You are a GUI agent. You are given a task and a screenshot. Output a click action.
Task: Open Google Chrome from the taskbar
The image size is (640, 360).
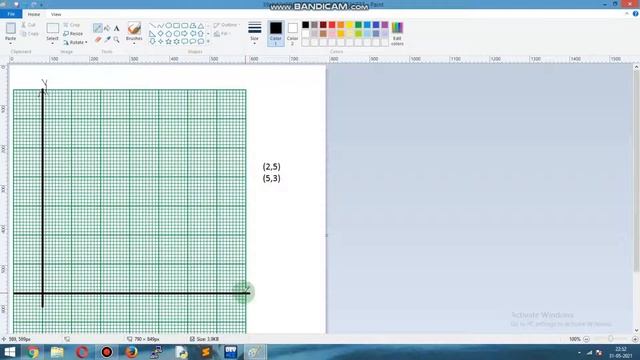(33, 352)
